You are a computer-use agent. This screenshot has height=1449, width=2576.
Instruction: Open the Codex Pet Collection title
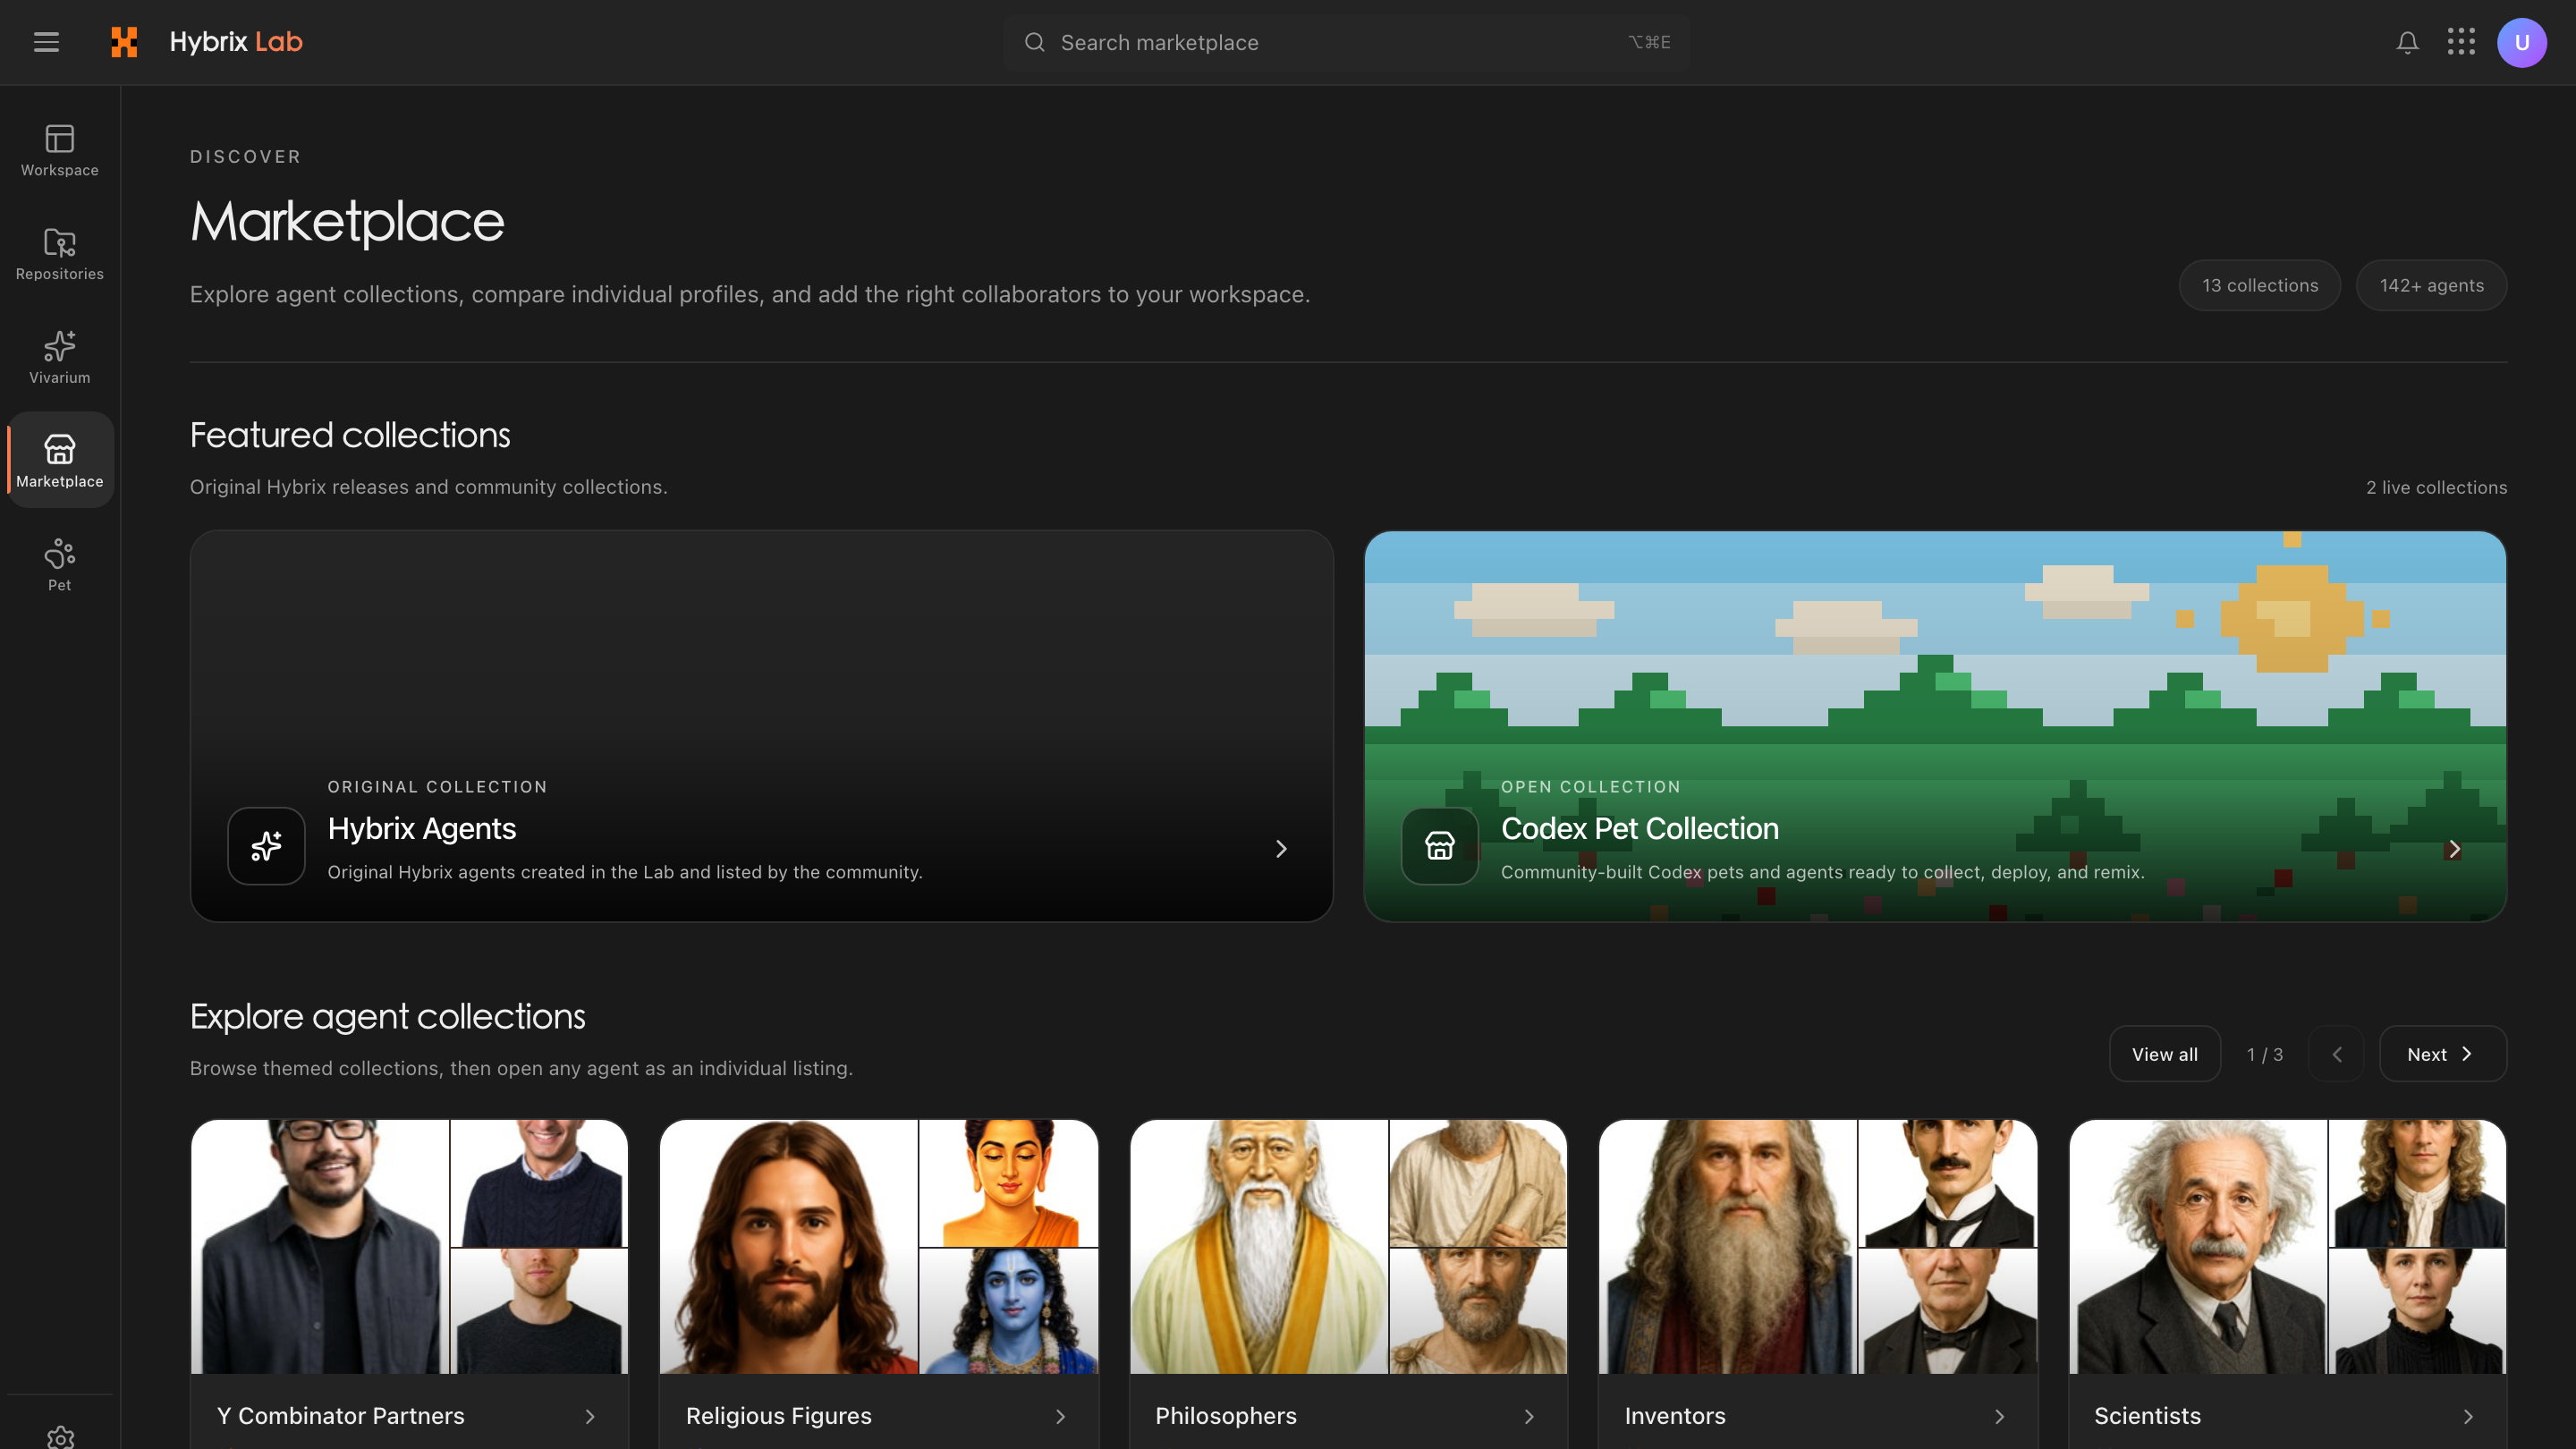(1639, 829)
